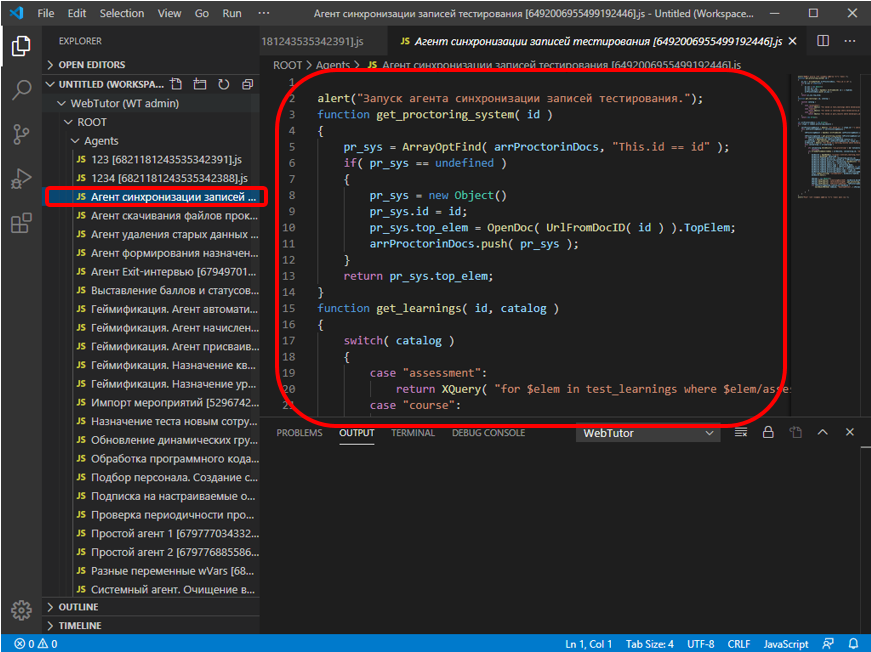The width and height of the screenshot is (871, 652).
Task: Switch to the Problems tab
Action: 299,433
